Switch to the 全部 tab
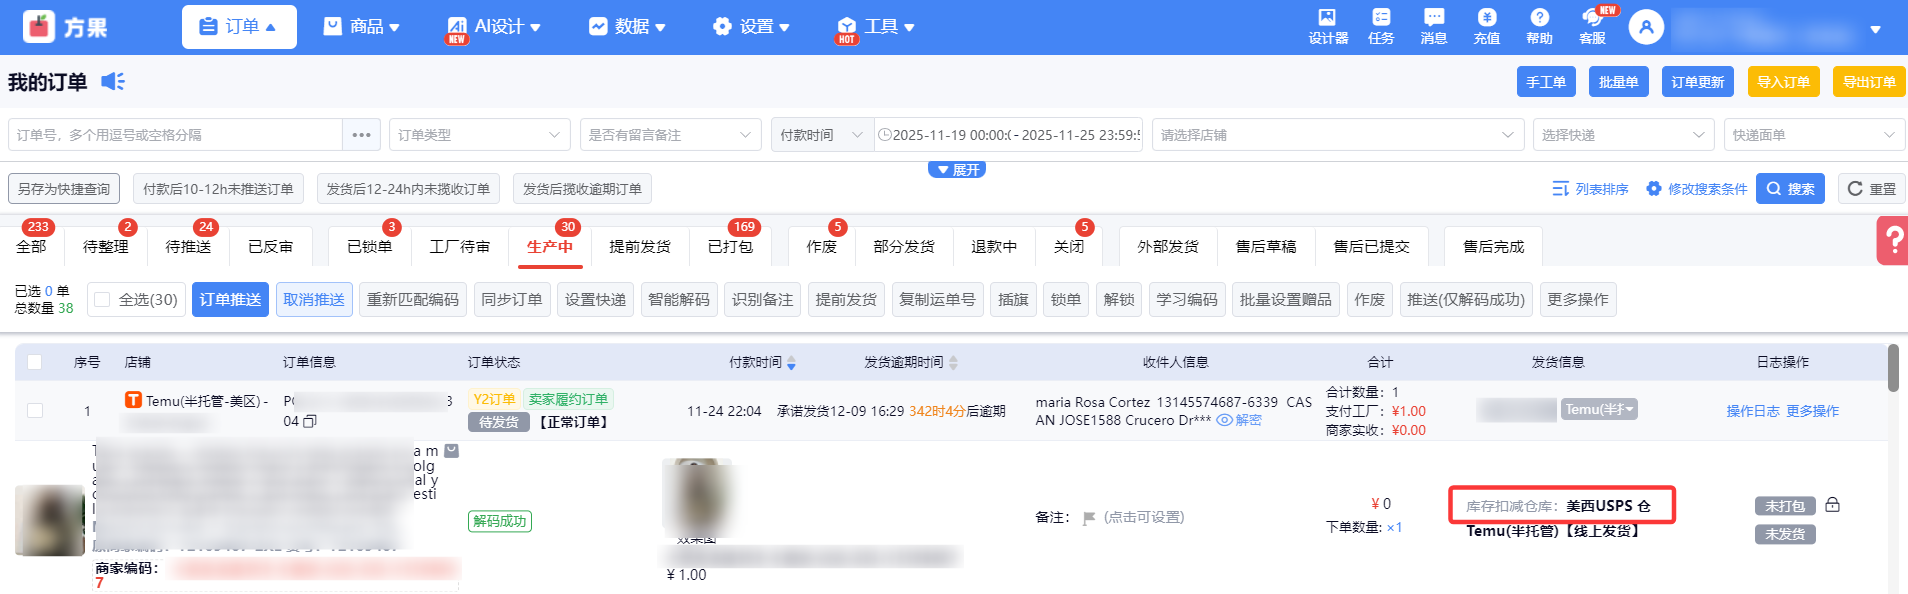 (x=31, y=246)
